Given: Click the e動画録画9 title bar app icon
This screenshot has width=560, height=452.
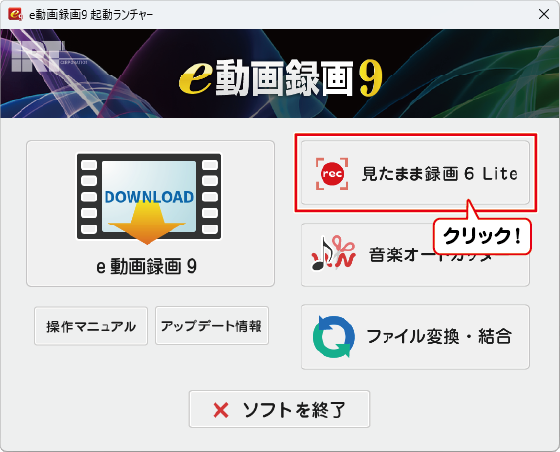Looking at the screenshot, I should [15, 14].
